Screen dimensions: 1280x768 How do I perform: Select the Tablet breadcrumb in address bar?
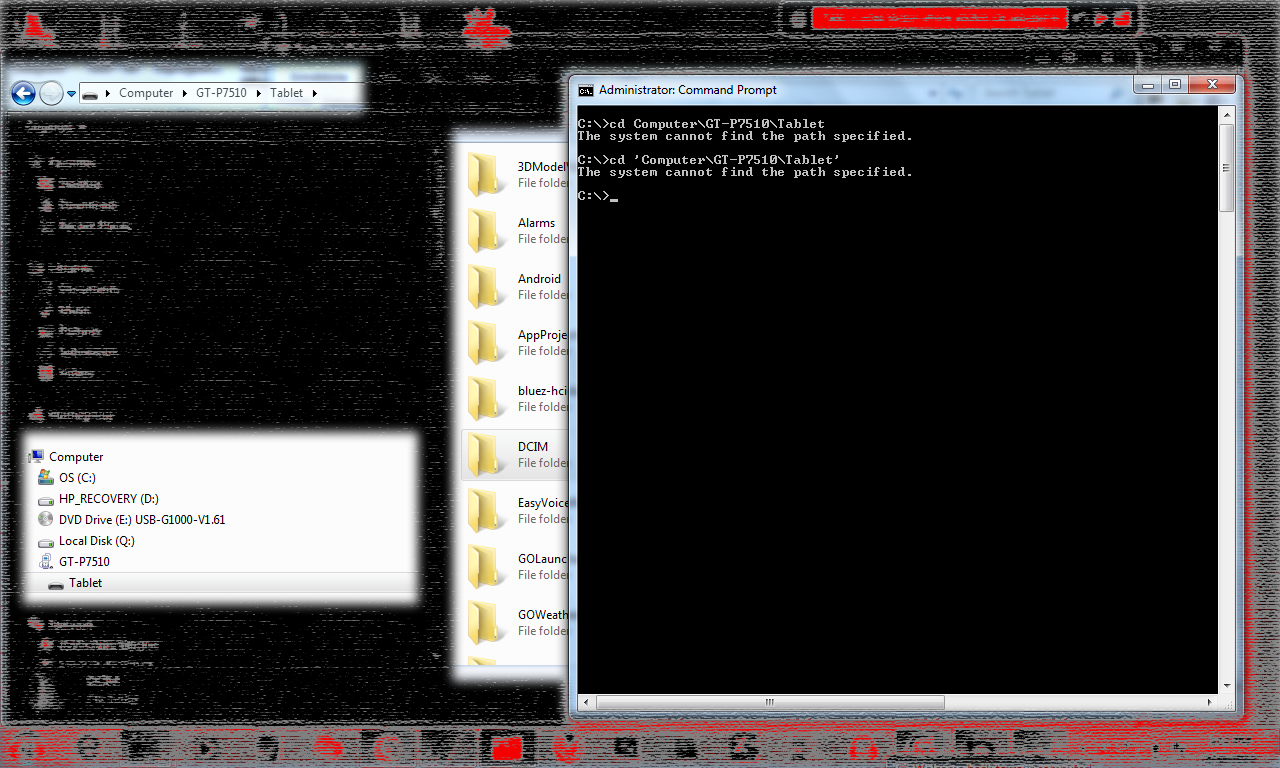tap(287, 93)
